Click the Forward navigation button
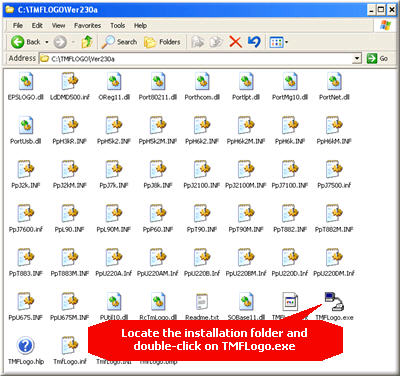 point(60,42)
